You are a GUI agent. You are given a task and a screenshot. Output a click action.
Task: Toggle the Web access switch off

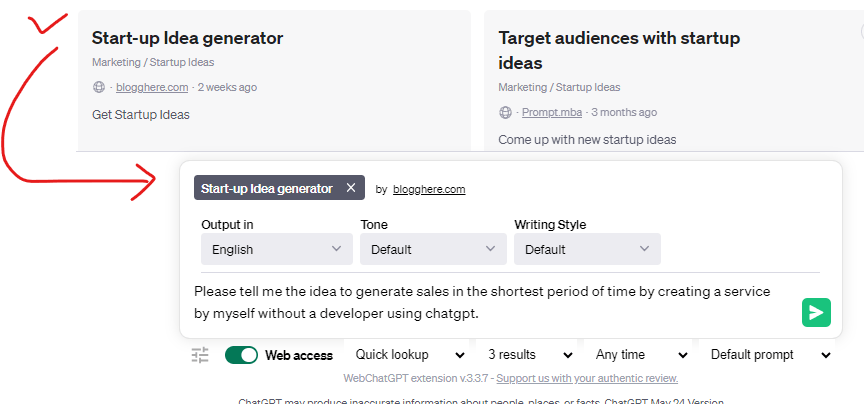[241, 355]
